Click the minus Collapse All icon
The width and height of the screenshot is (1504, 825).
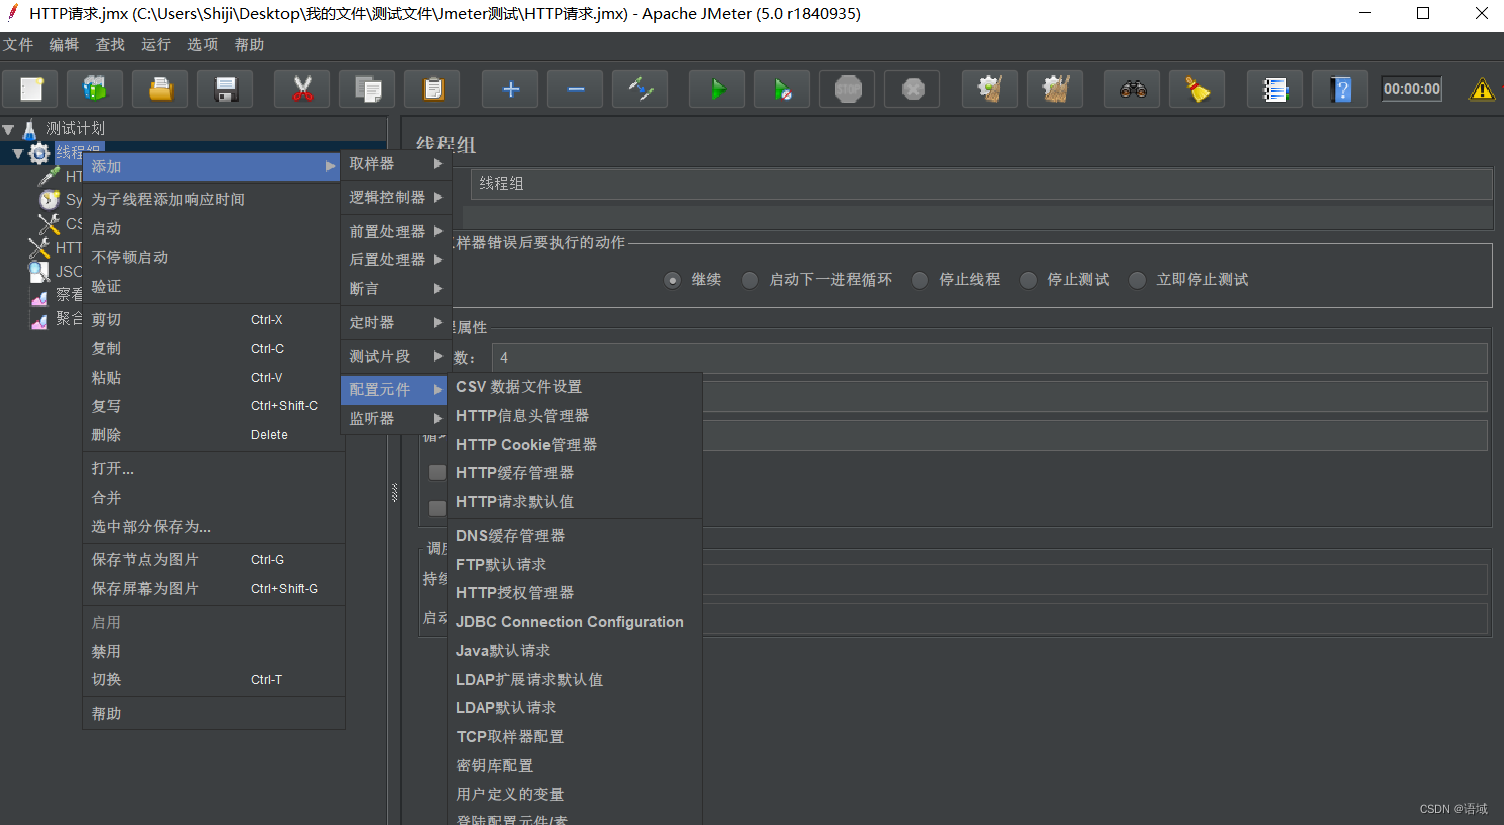pyautogui.click(x=575, y=89)
